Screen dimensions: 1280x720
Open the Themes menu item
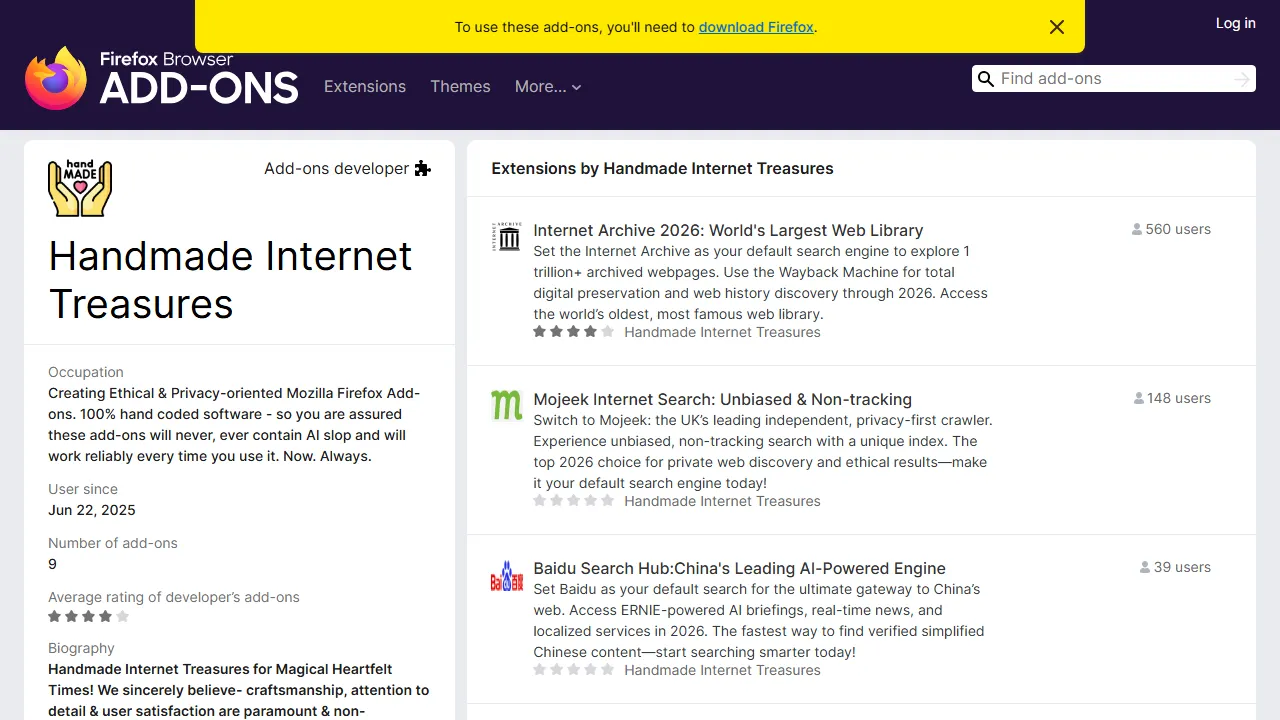[460, 87]
